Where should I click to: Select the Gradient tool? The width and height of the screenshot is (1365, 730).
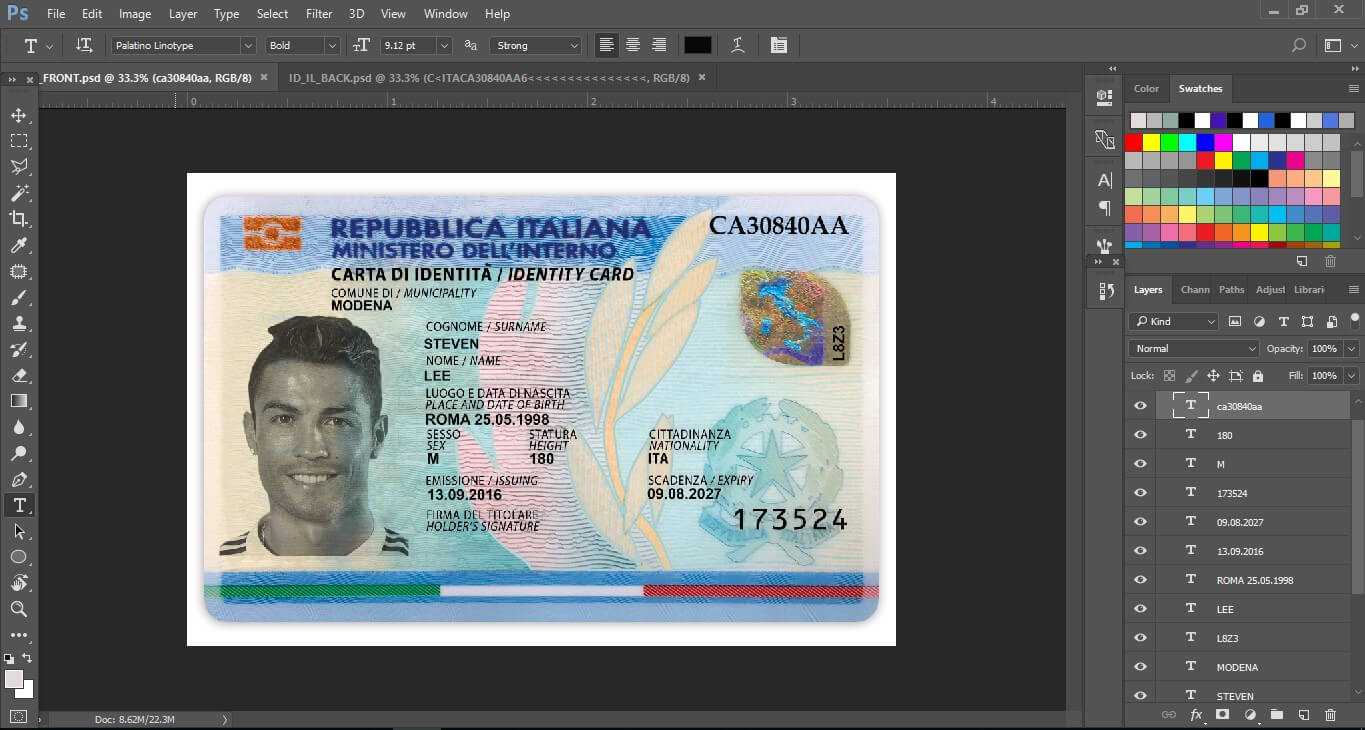(19, 401)
